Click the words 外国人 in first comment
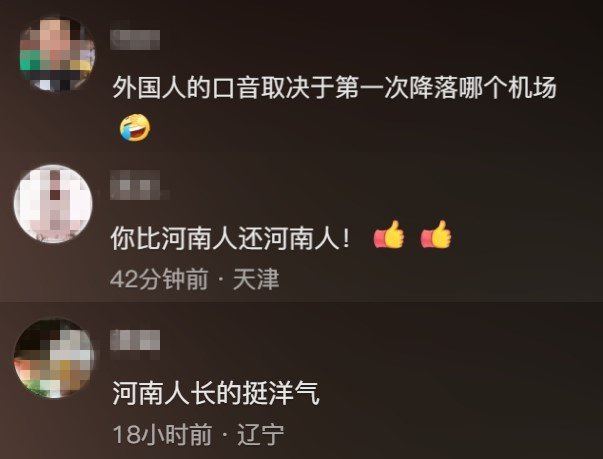Image resolution: width=603 pixels, height=459 pixels. 149,88
